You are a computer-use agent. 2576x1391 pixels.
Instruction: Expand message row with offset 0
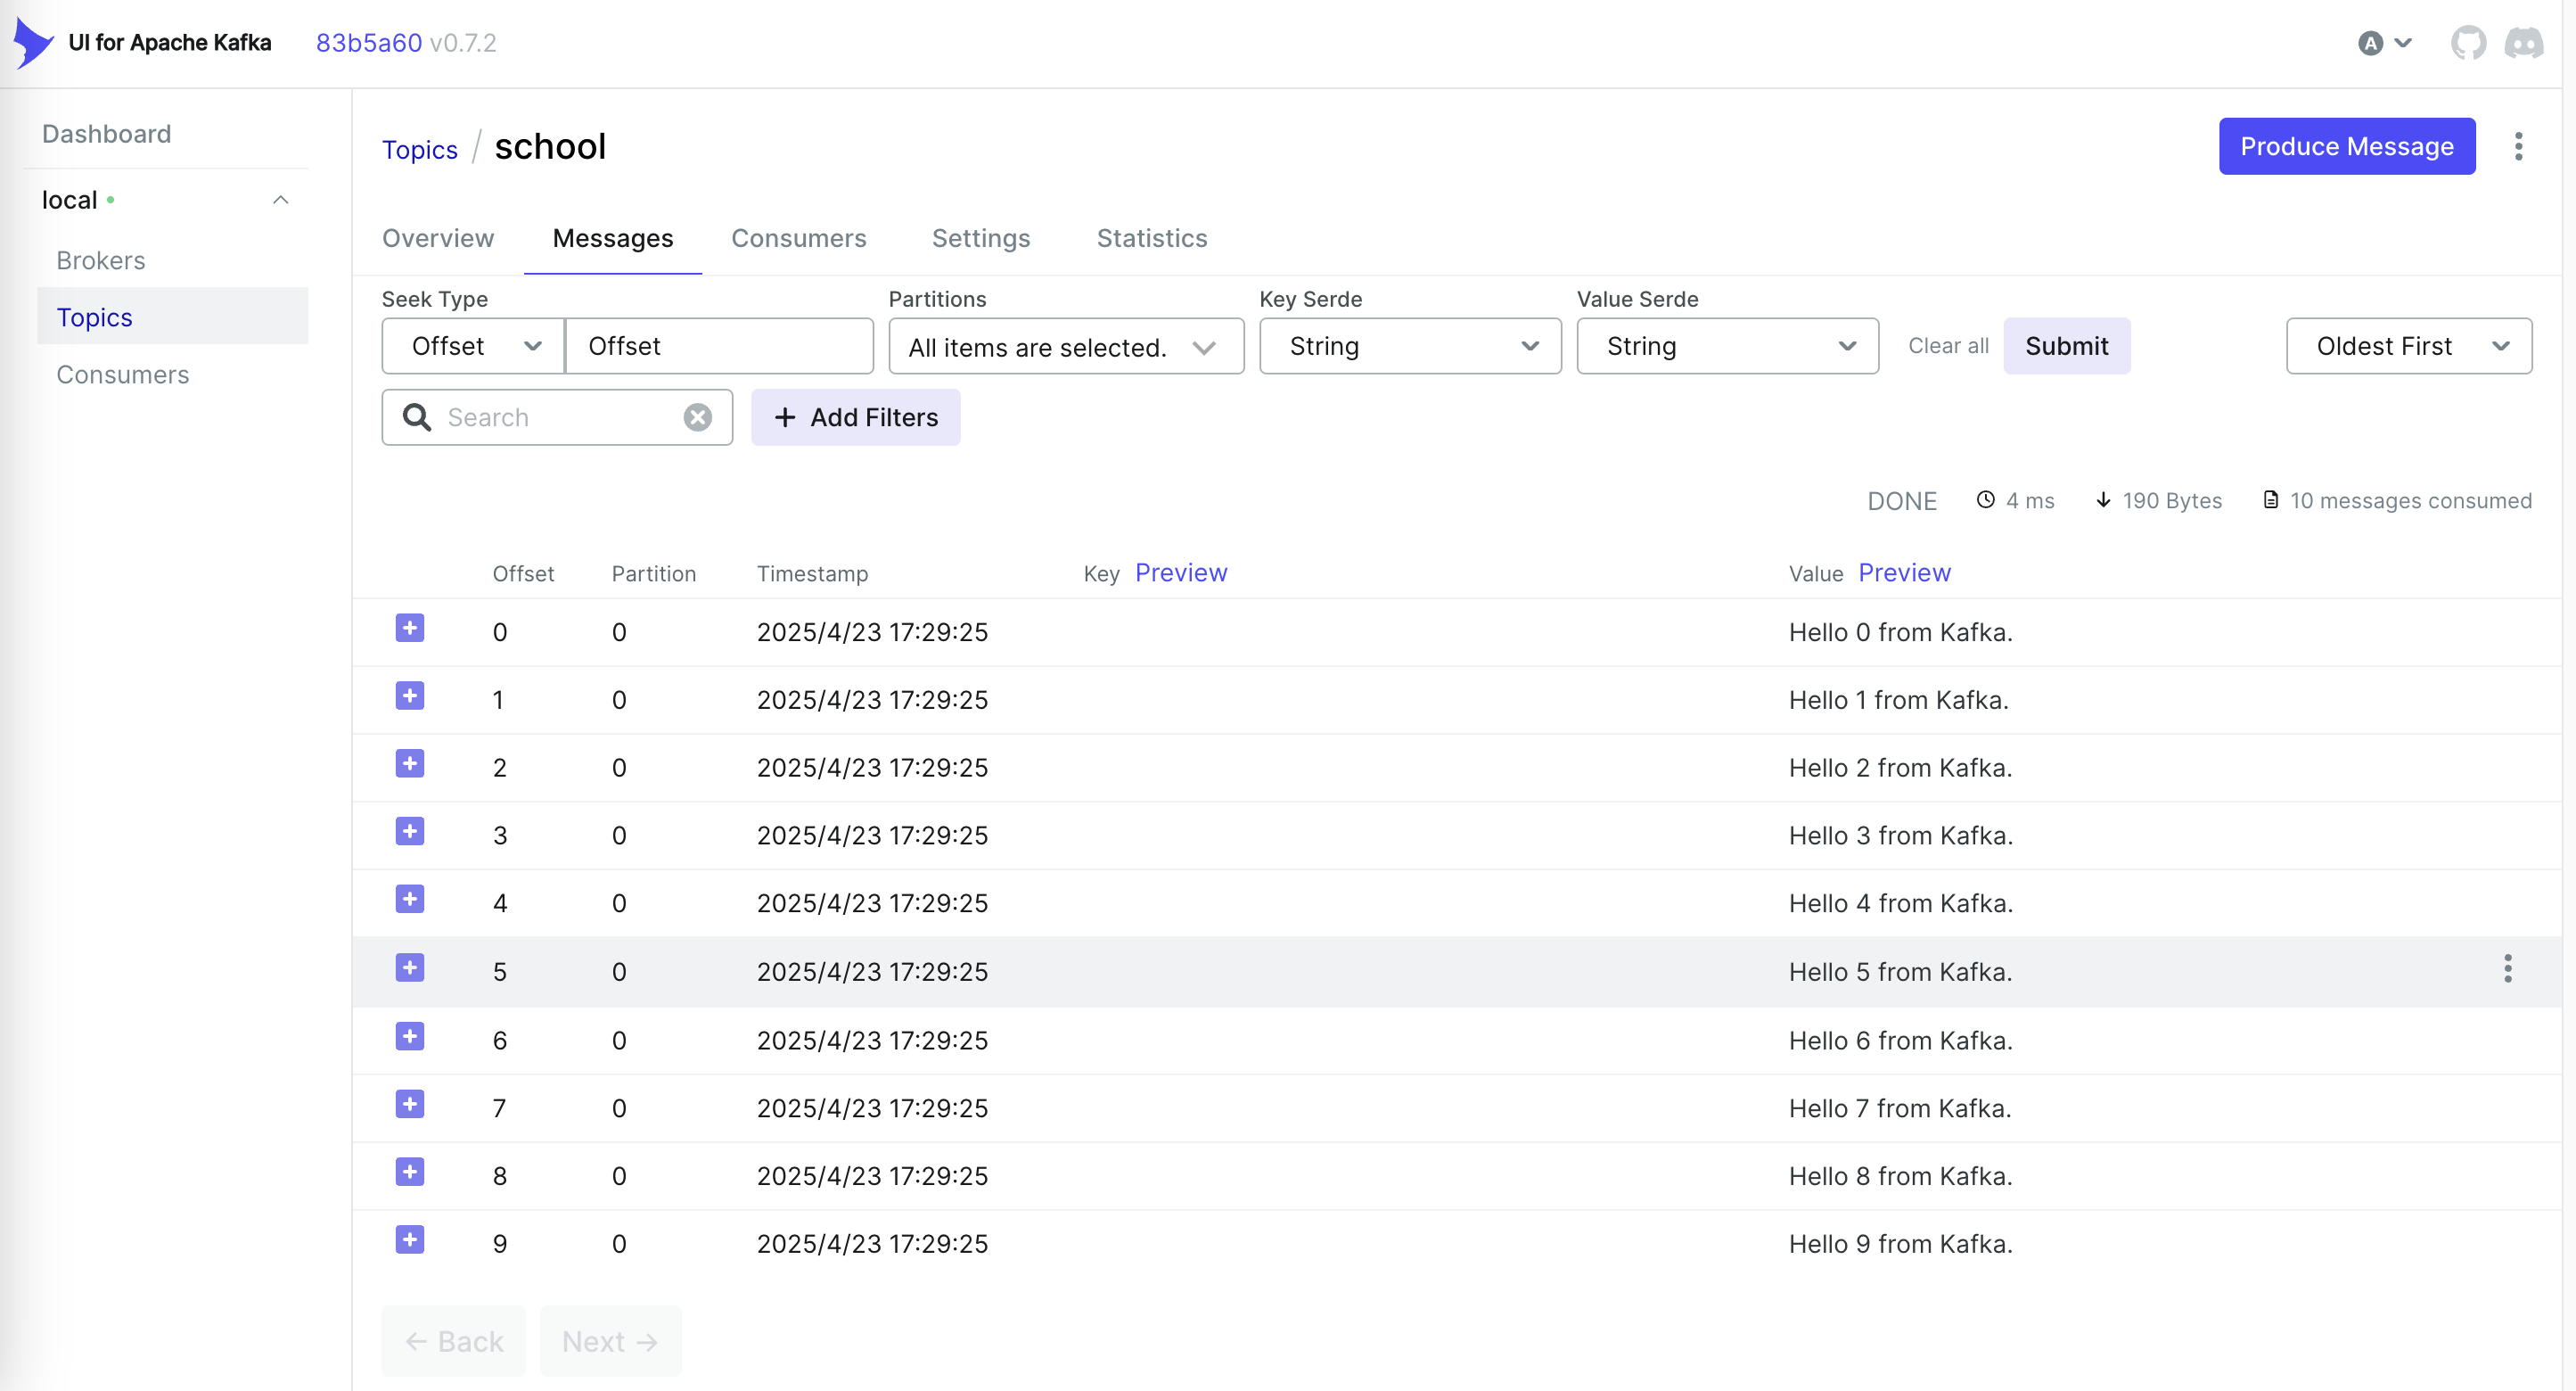[x=409, y=628]
